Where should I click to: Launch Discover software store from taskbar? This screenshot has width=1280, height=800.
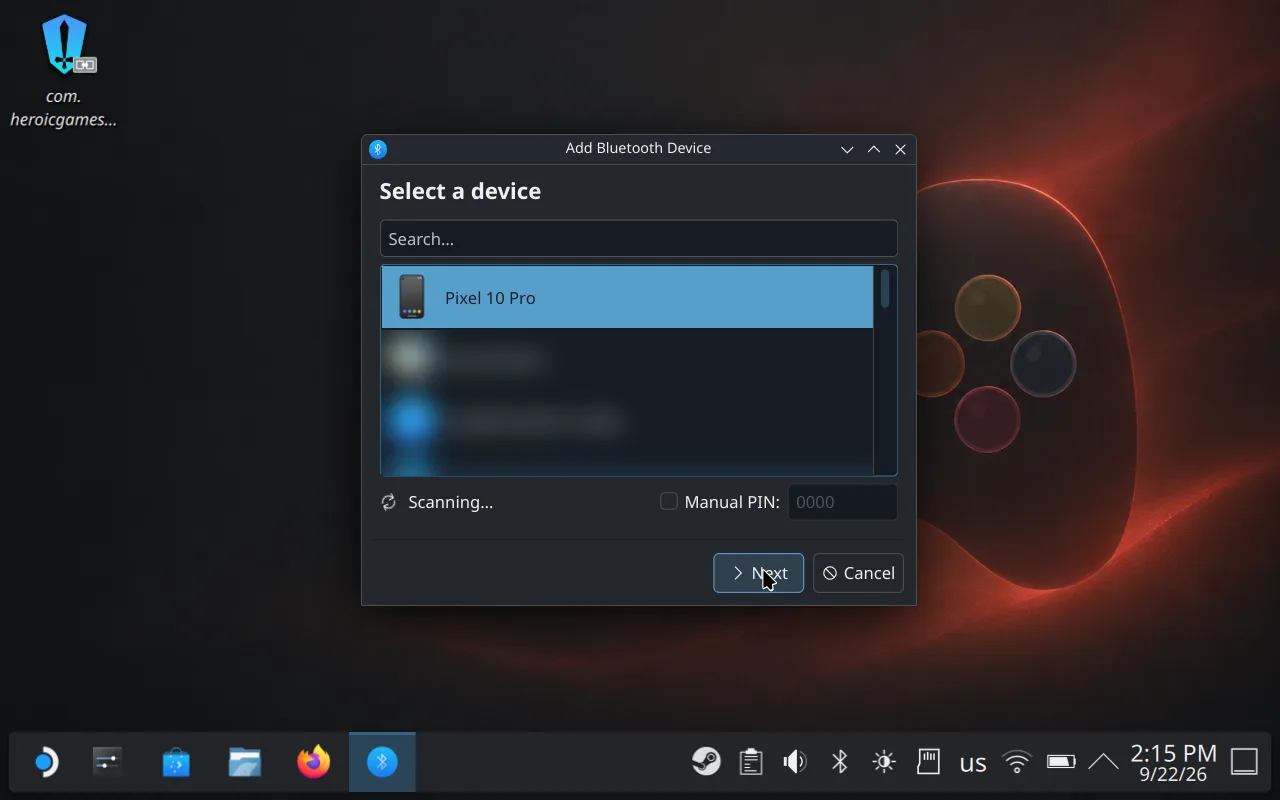coord(176,763)
